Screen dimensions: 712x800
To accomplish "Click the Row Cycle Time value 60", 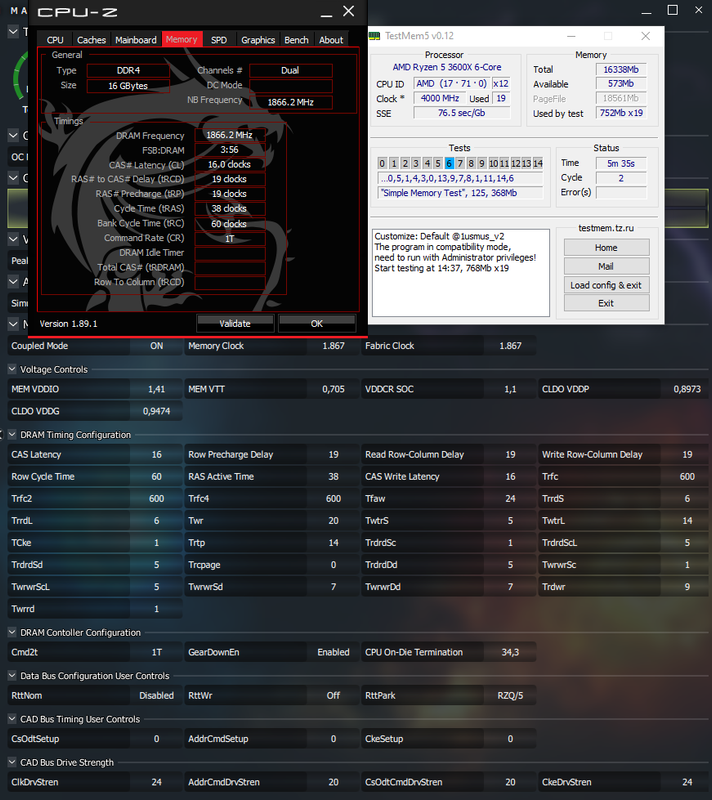I will 157,477.
